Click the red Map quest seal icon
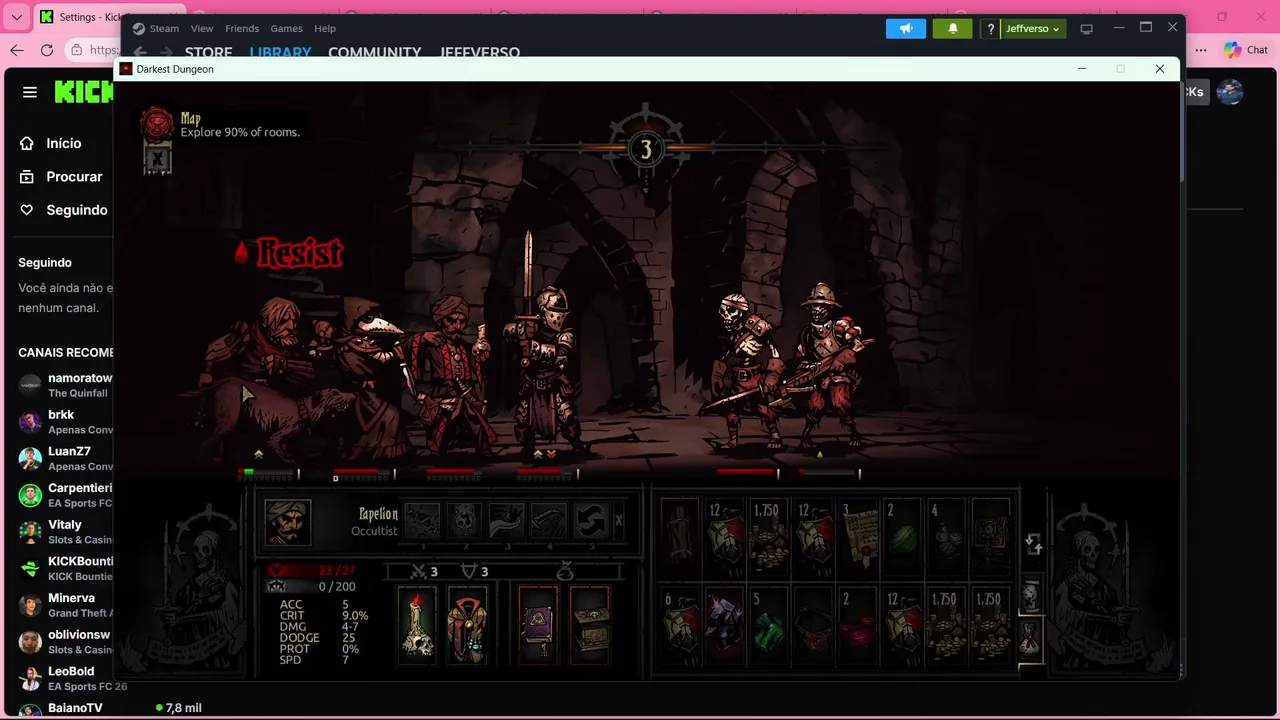The height and width of the screenshot is (720, 1280). coord(156,123)
